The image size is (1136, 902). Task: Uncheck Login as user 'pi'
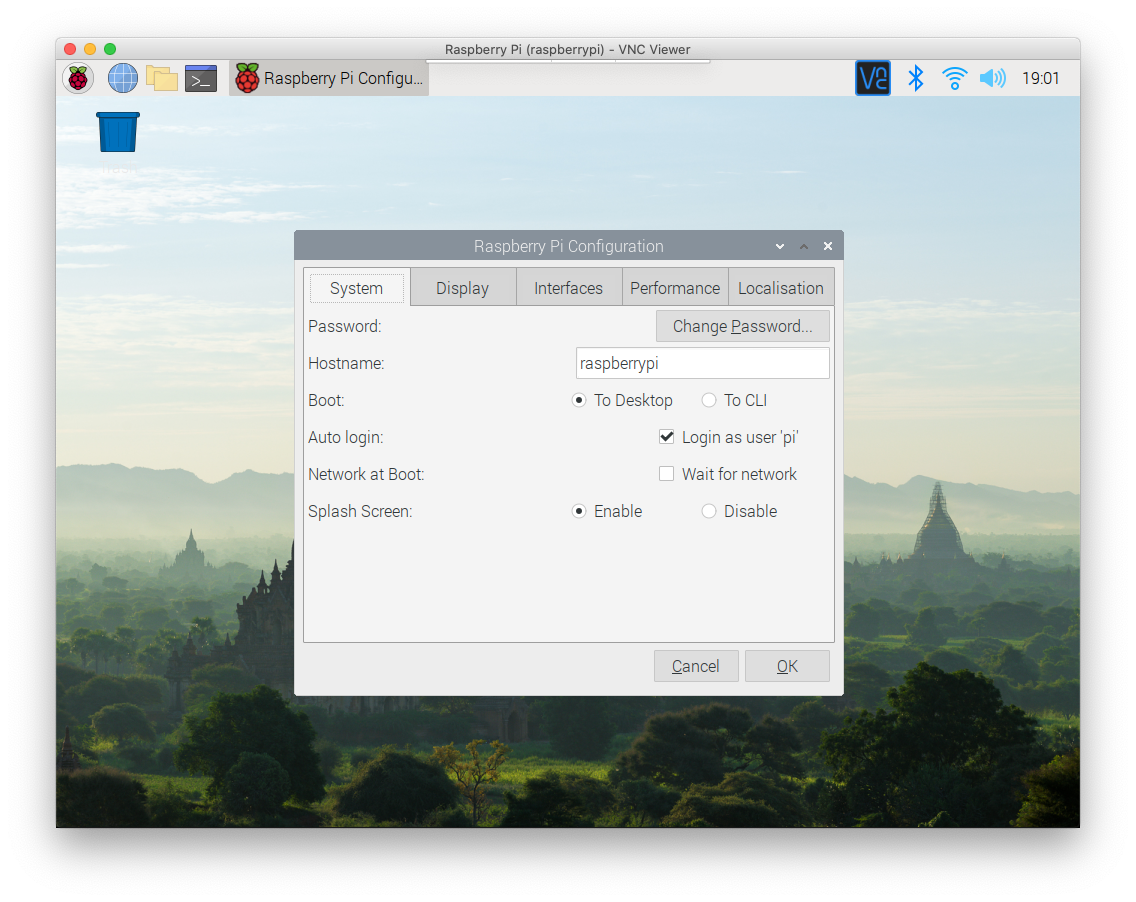(x=667, y=436)
